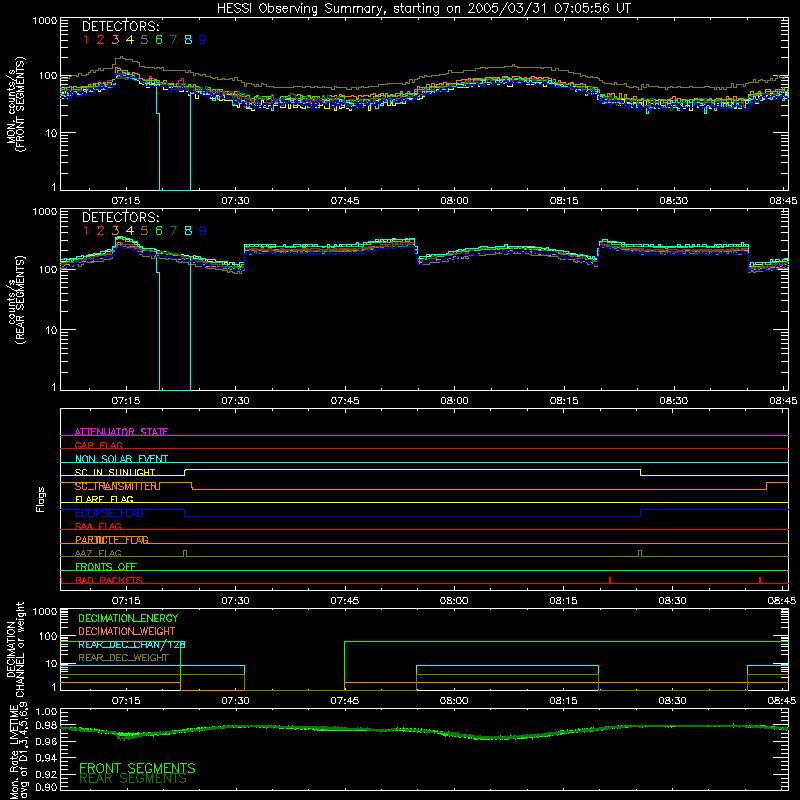The height and width of the screenshot is (800, 800).
Task: Click the GAP_FLAG label
Action: (98, 445)
